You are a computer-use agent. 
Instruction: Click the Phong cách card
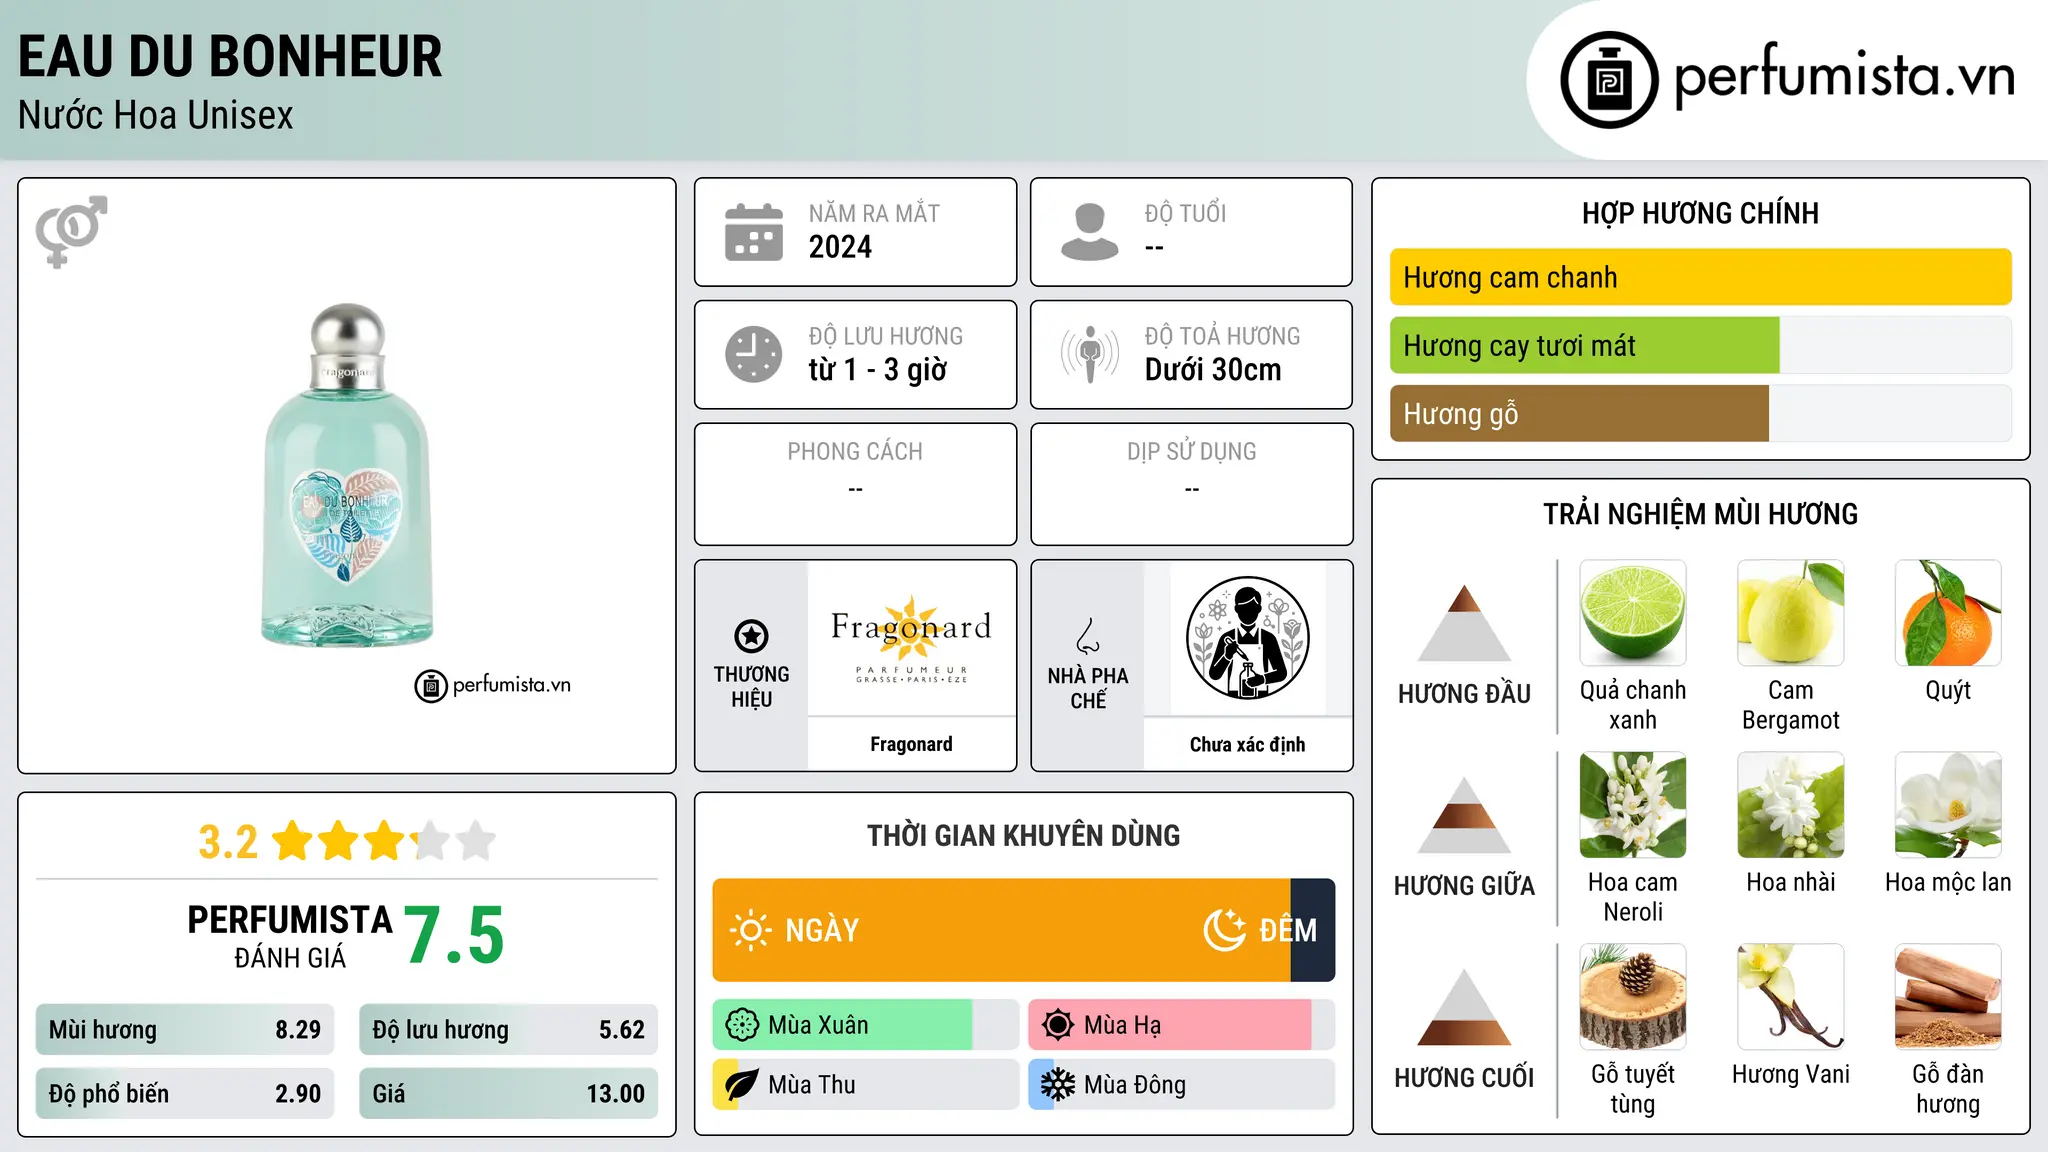coord(856,484)
